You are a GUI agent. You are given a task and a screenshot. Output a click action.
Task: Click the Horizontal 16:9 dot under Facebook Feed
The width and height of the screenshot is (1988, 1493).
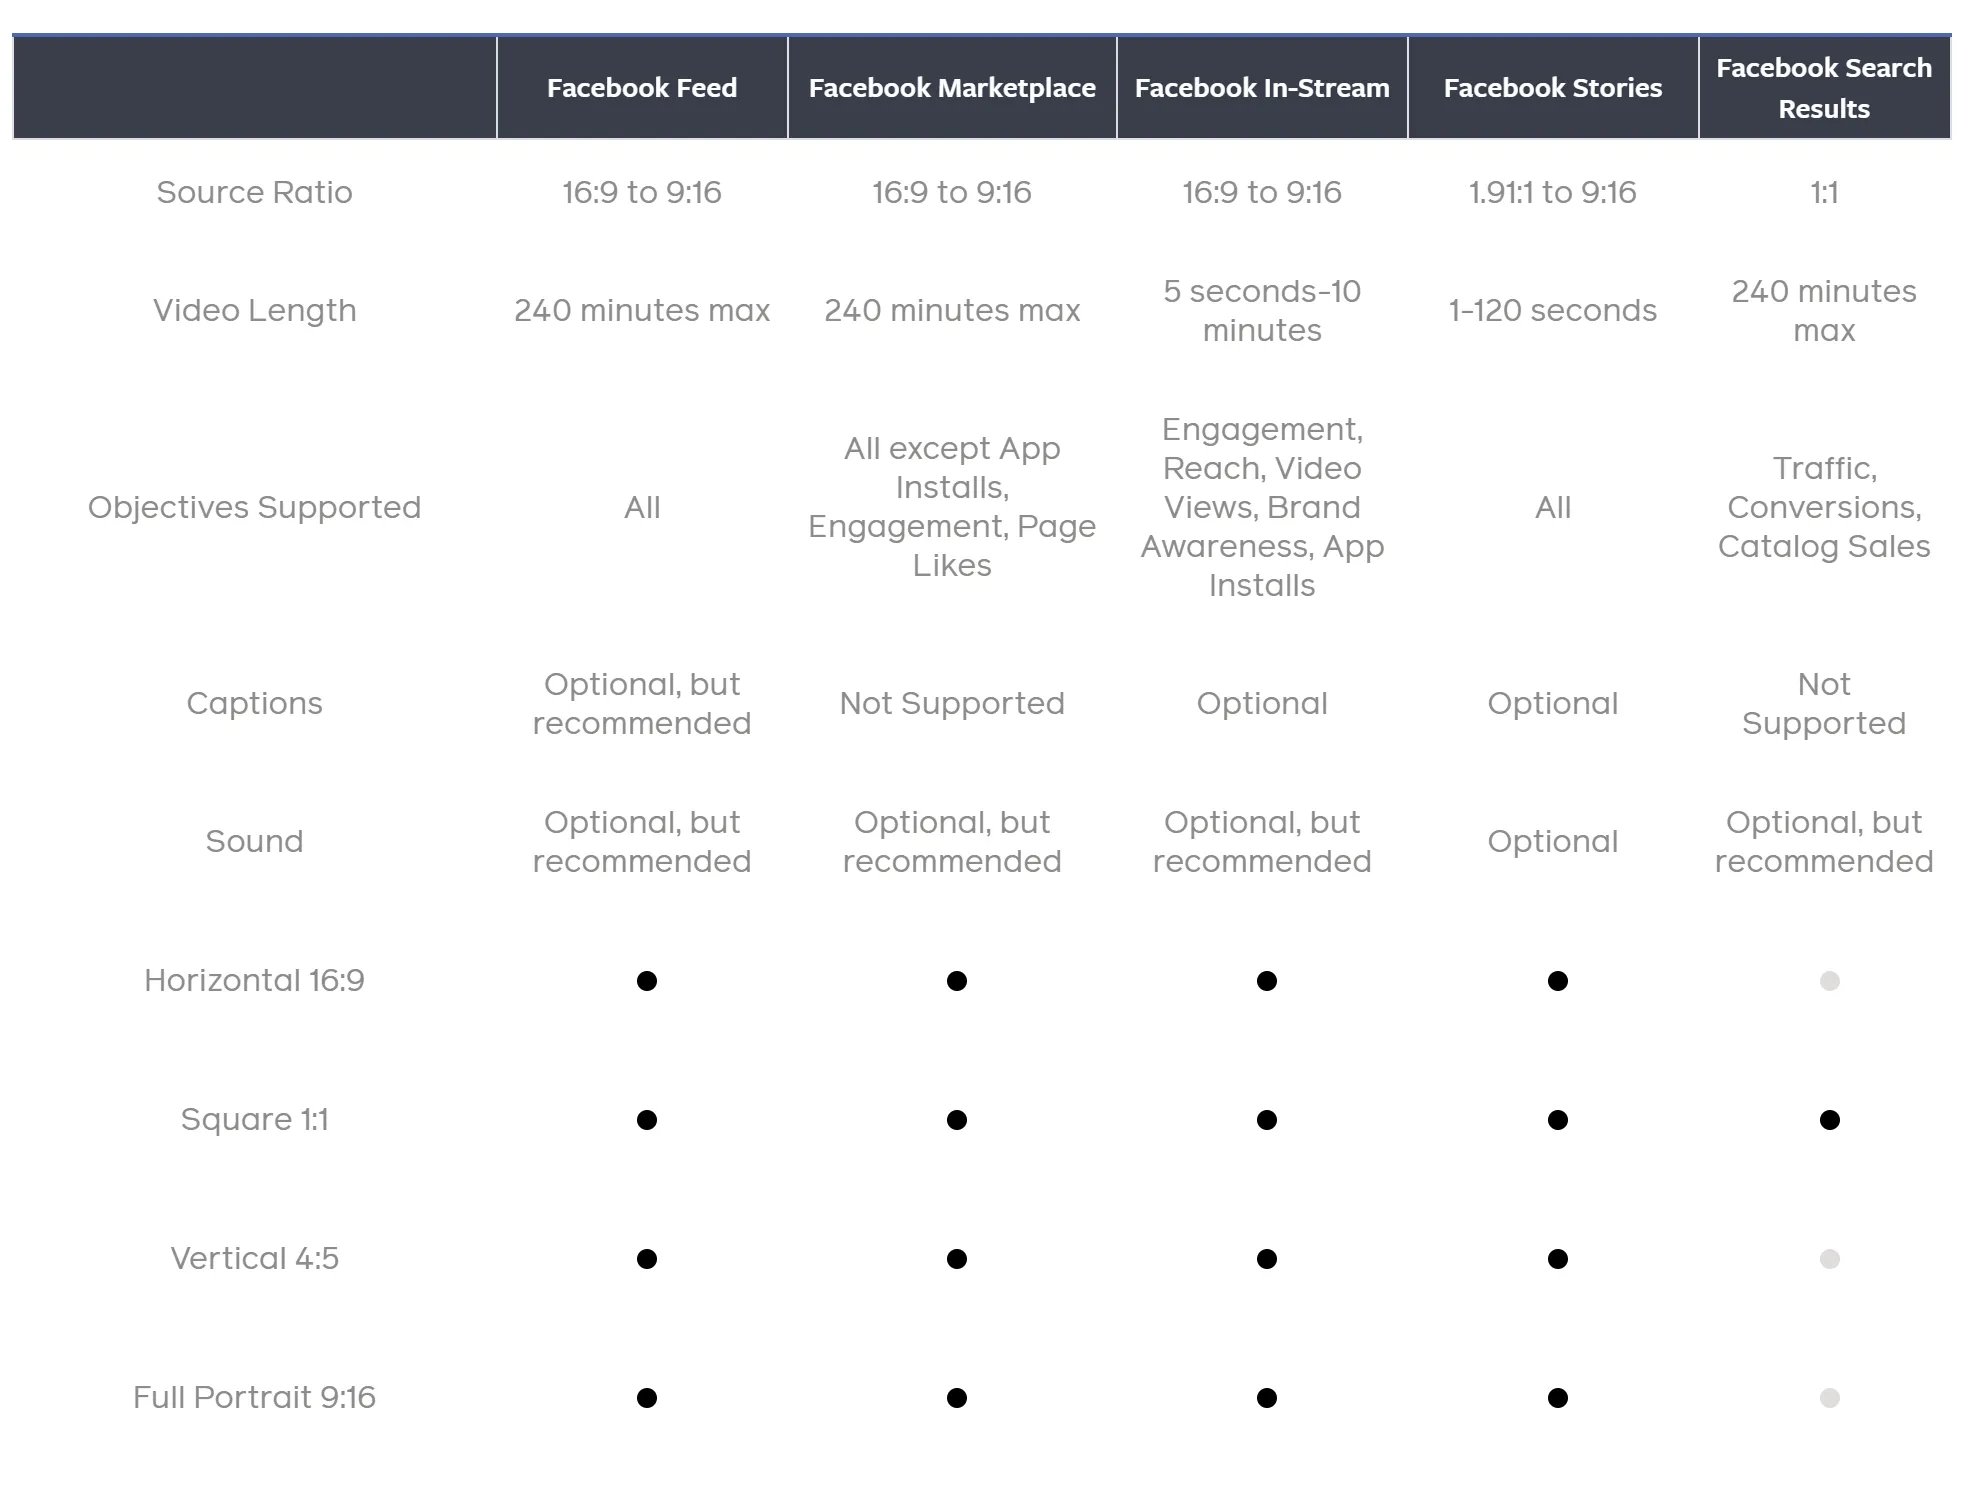[647, 981]
